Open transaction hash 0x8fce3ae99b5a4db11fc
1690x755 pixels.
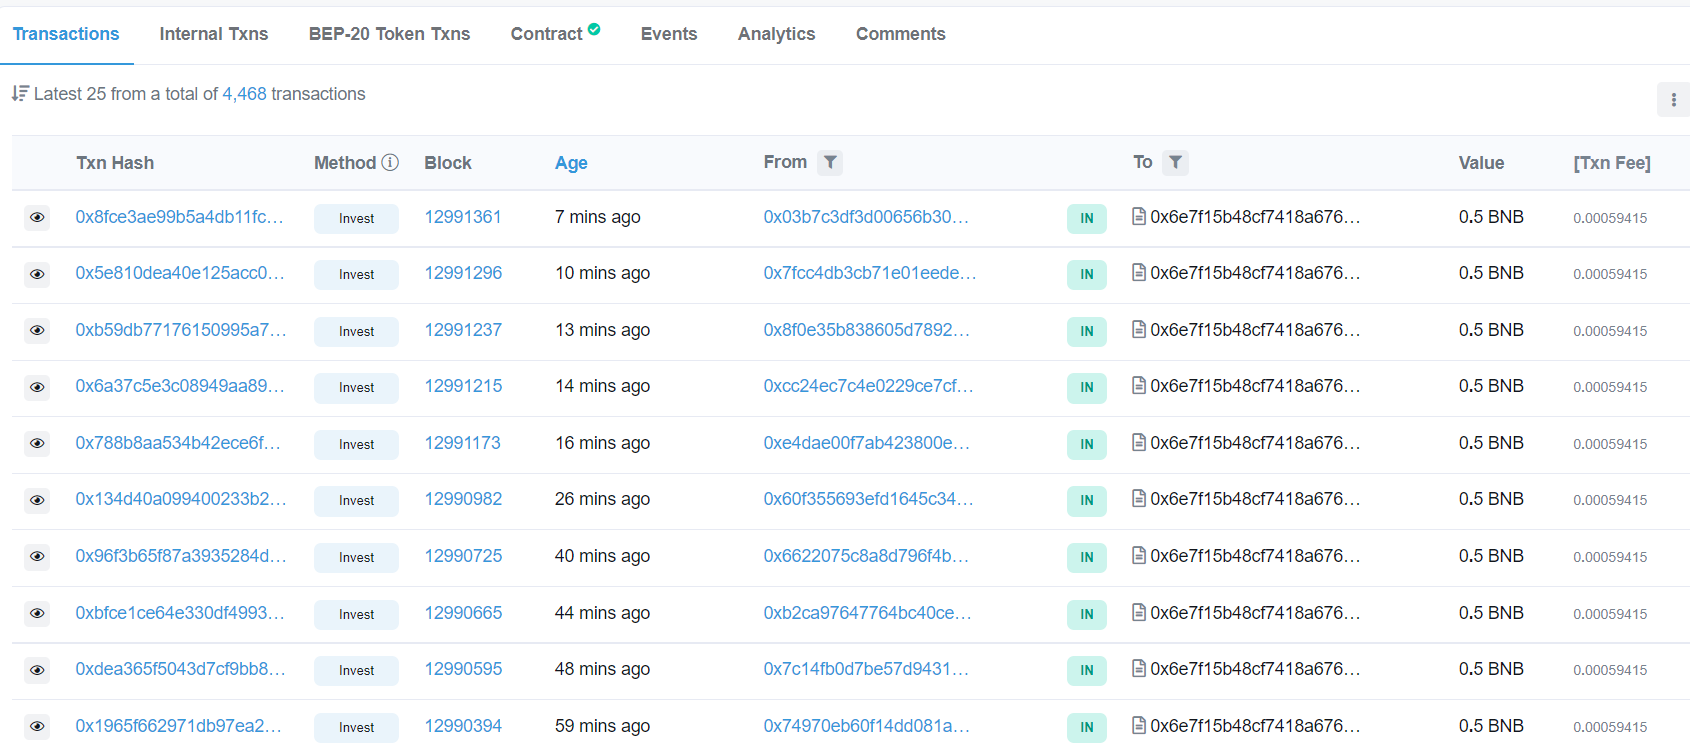(x=179, y=217)
